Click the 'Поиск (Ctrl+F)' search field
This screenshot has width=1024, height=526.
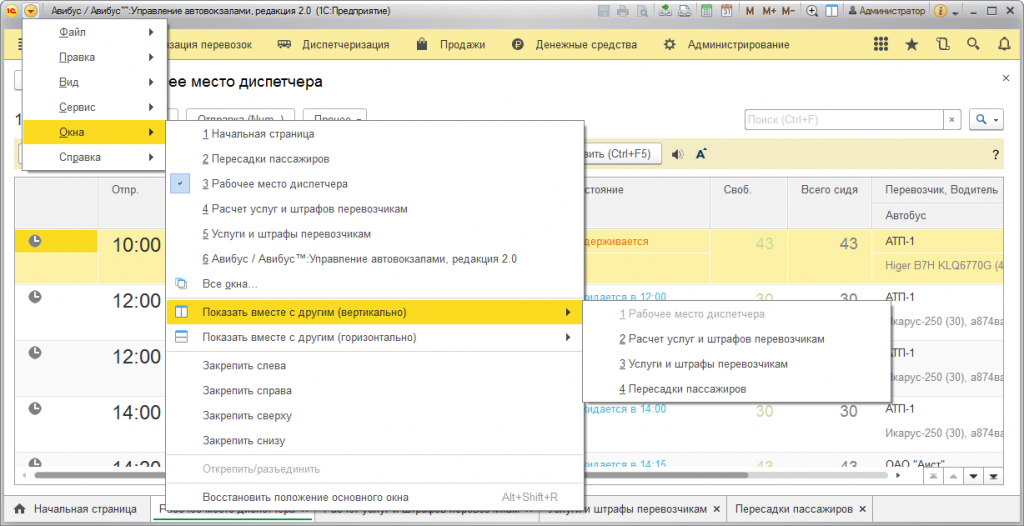click(844, 120)
